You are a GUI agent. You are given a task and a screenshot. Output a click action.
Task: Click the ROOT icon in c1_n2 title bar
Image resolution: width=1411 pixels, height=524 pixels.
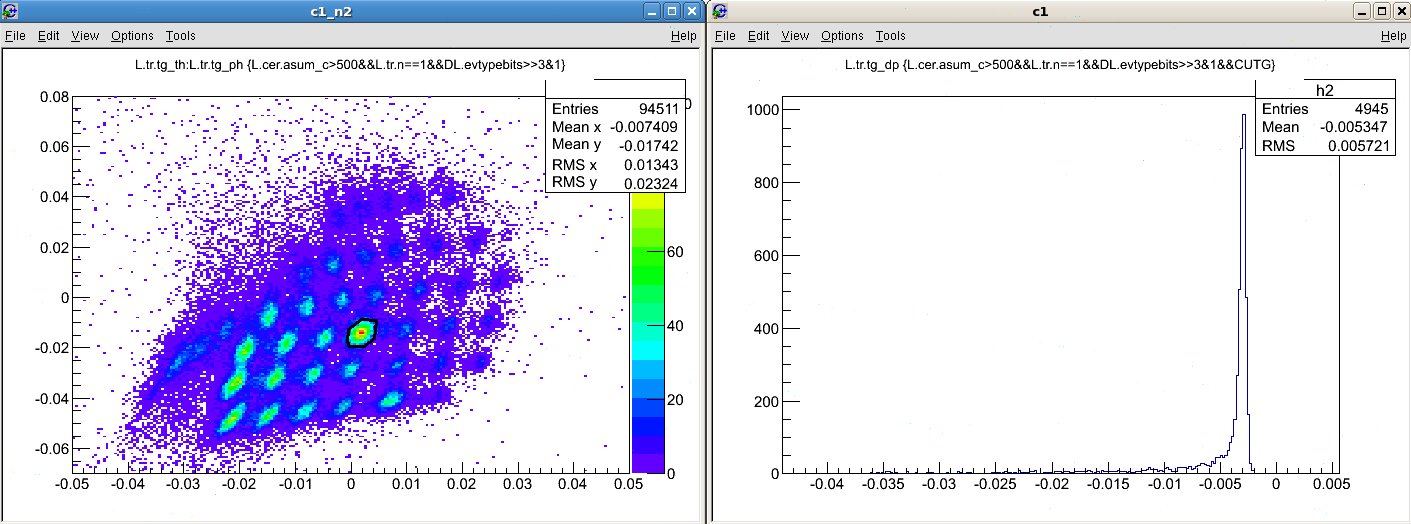(x=10, y=11)
